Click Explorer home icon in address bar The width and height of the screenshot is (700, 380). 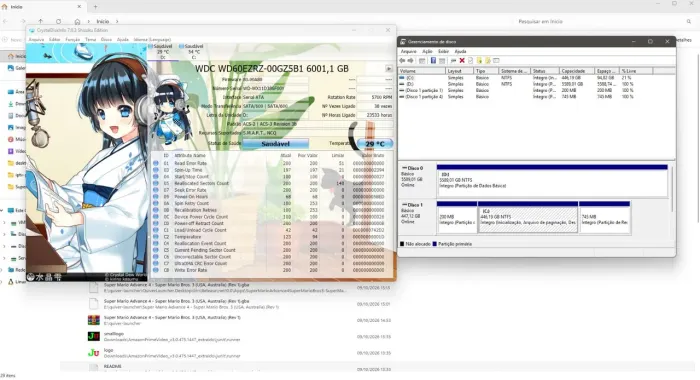click(77, 21)
